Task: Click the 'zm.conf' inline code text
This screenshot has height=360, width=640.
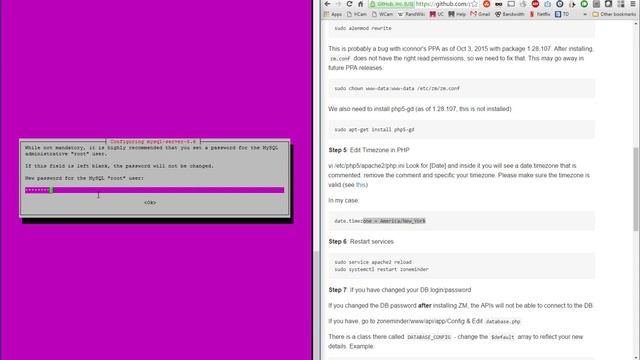Action: 340,59
